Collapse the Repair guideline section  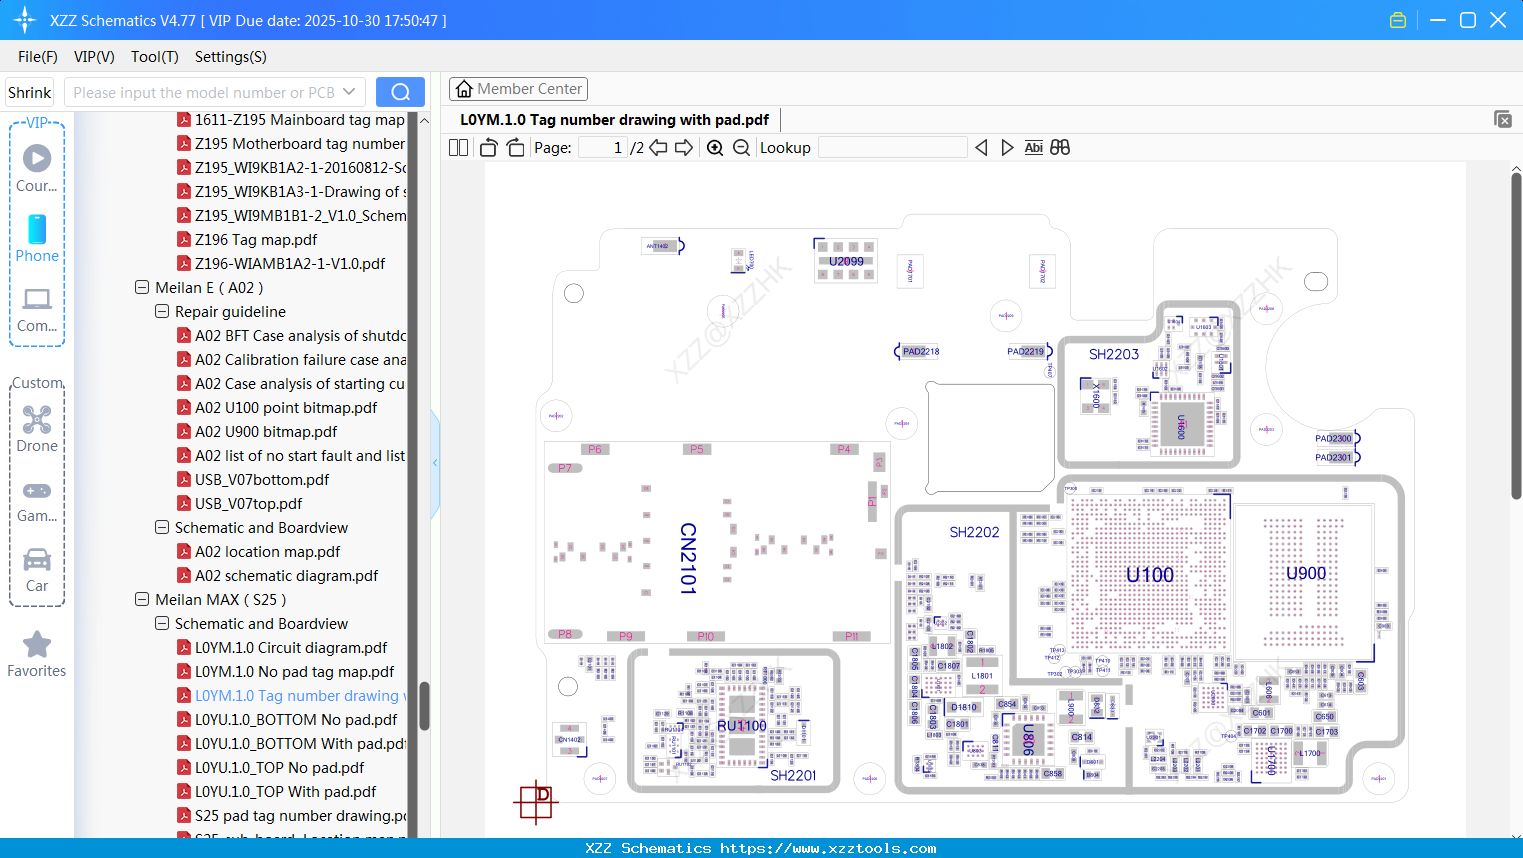tap(161, 311)
